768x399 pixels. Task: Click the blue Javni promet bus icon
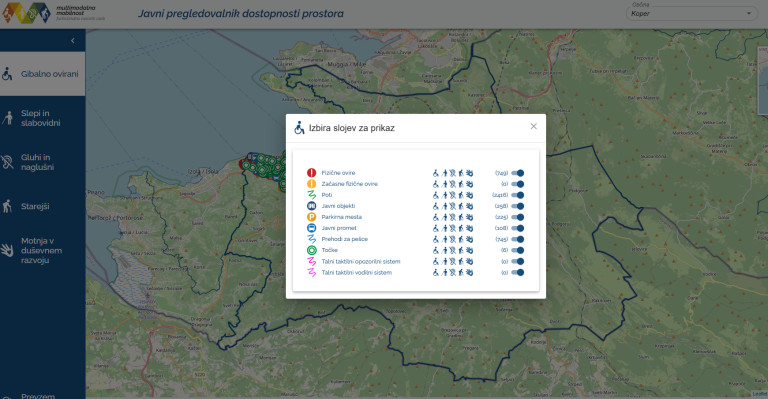[312, 228]
